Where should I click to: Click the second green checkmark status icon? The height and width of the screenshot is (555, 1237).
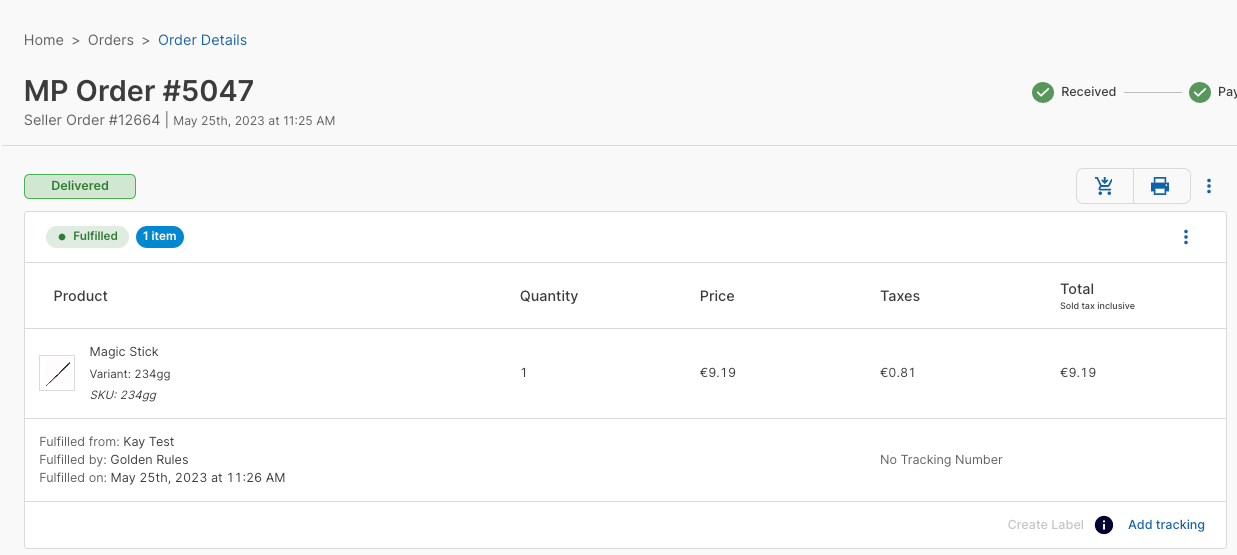[1200, 92]
